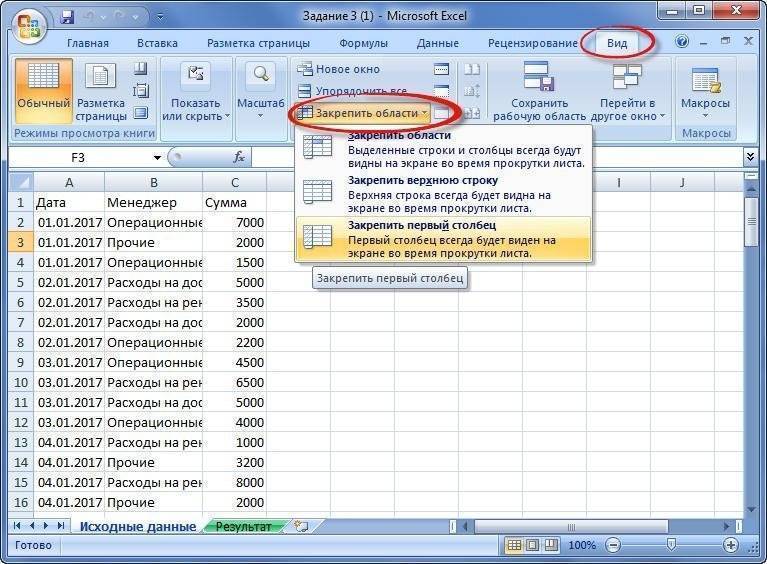
Task: Click full screen icon in view modes group
Action: click(141, 113)
